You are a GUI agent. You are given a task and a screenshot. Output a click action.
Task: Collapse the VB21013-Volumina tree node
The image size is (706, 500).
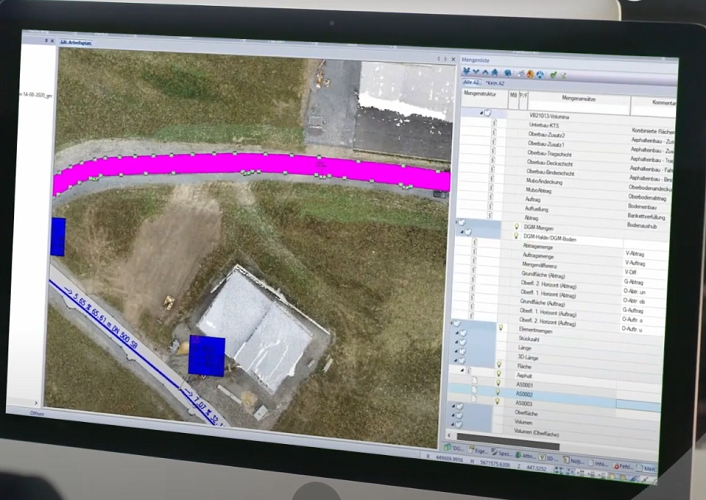[481, 113]
